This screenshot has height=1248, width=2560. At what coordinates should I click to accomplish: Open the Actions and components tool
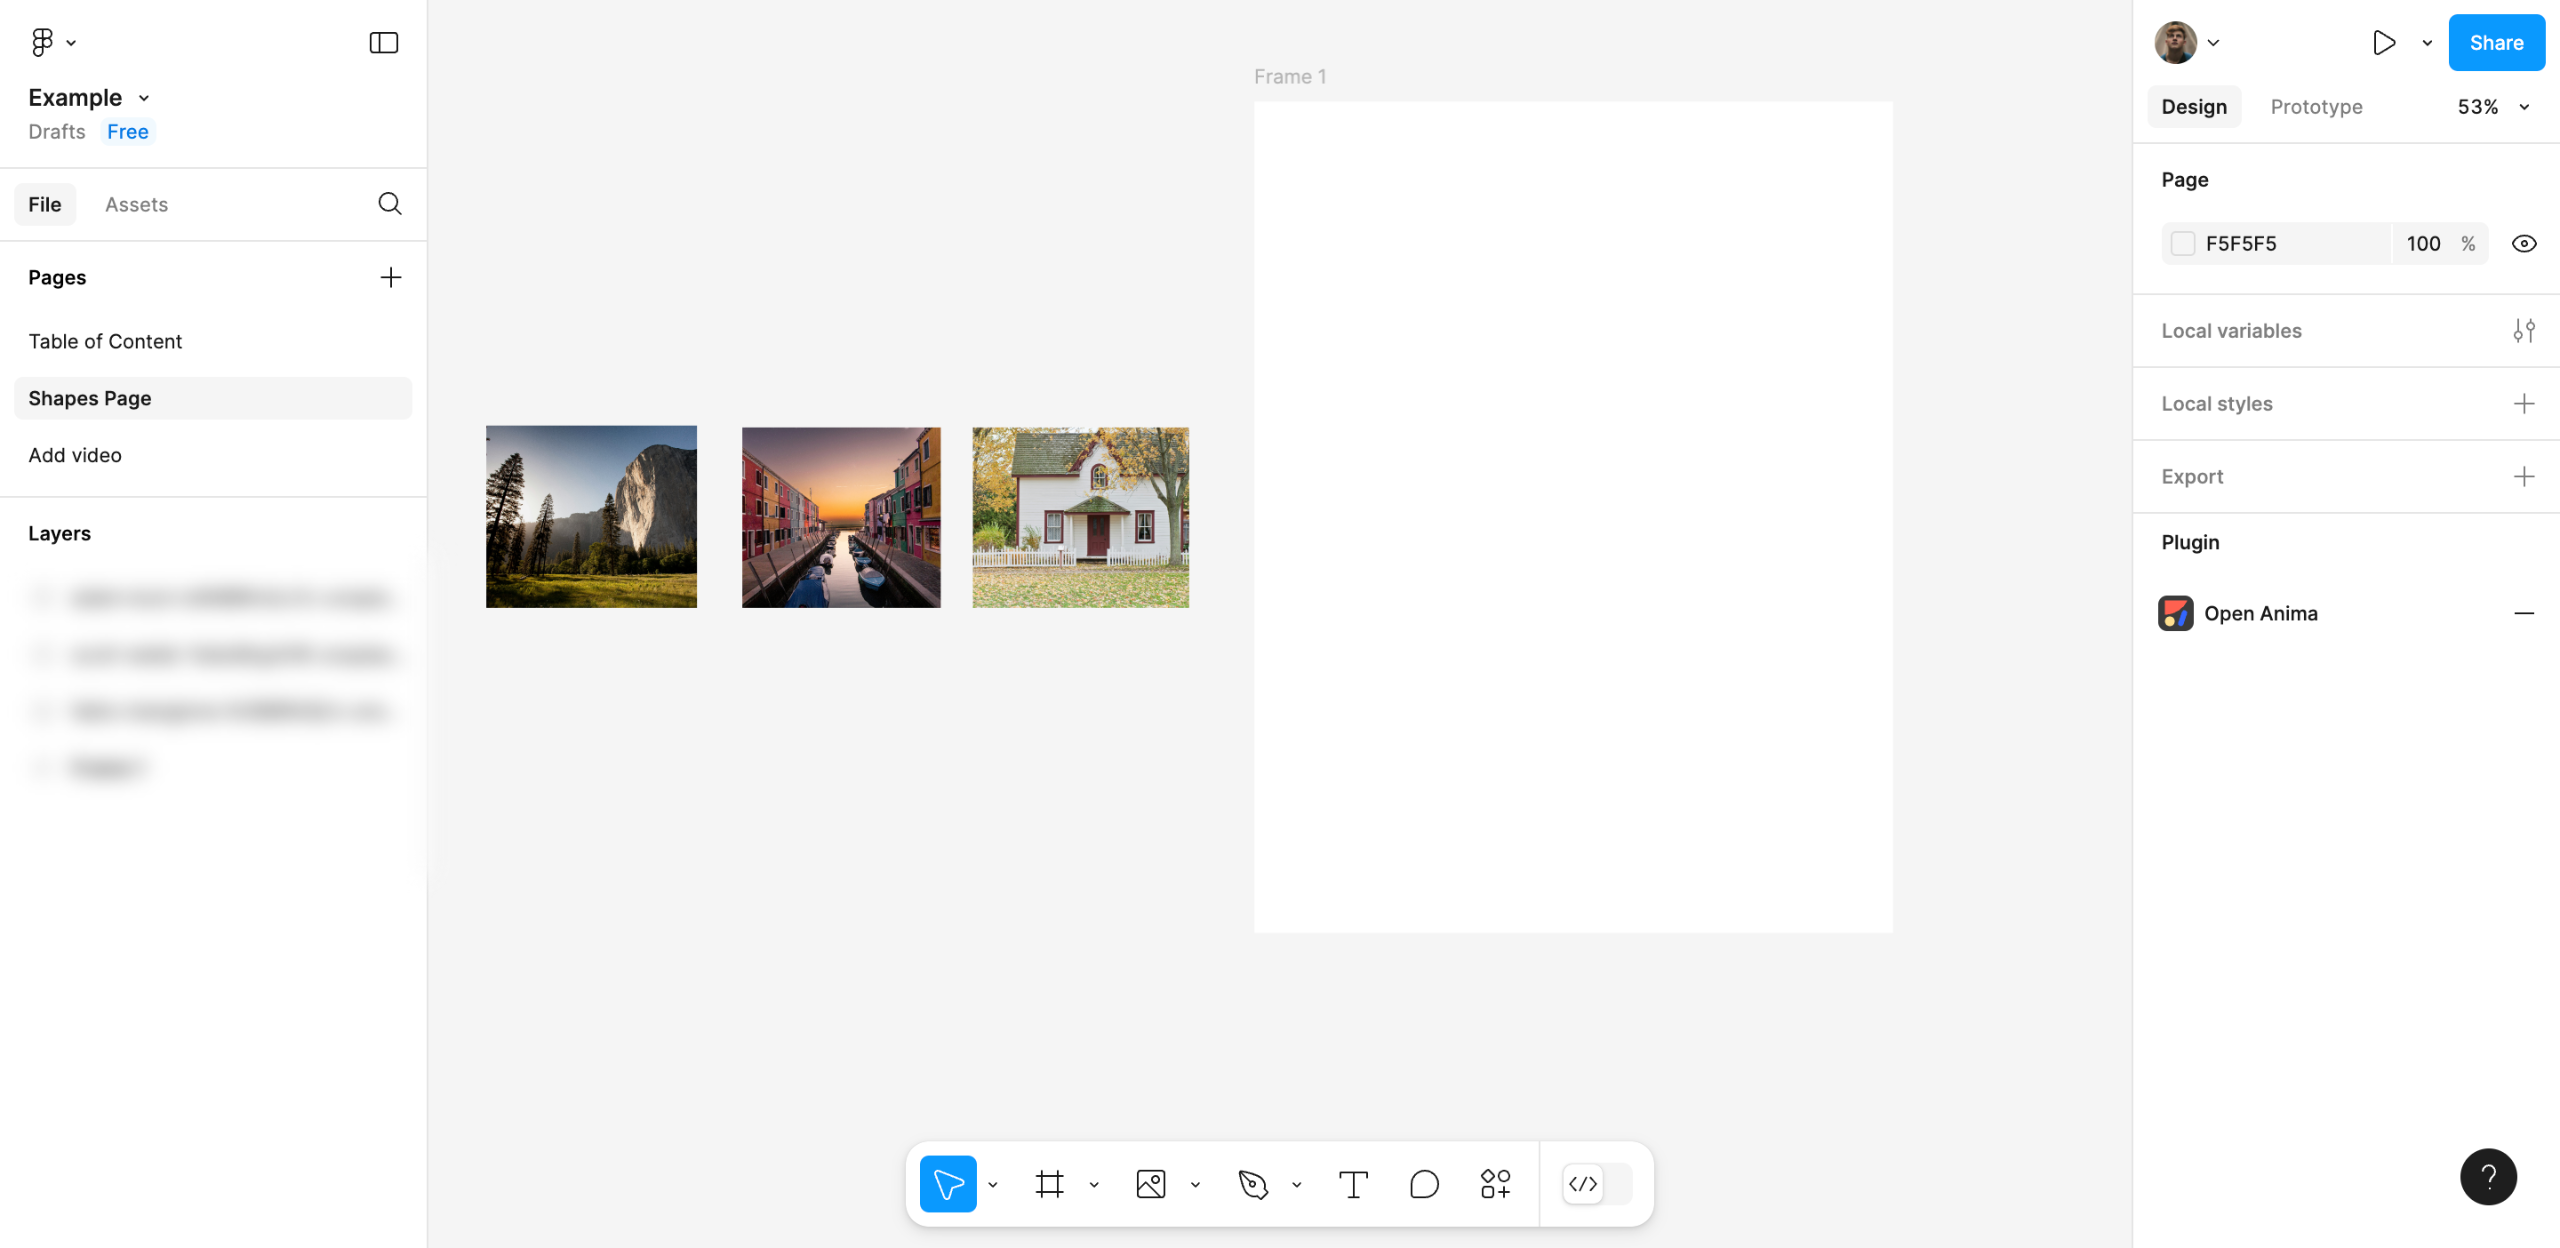click(1495, 1184)
